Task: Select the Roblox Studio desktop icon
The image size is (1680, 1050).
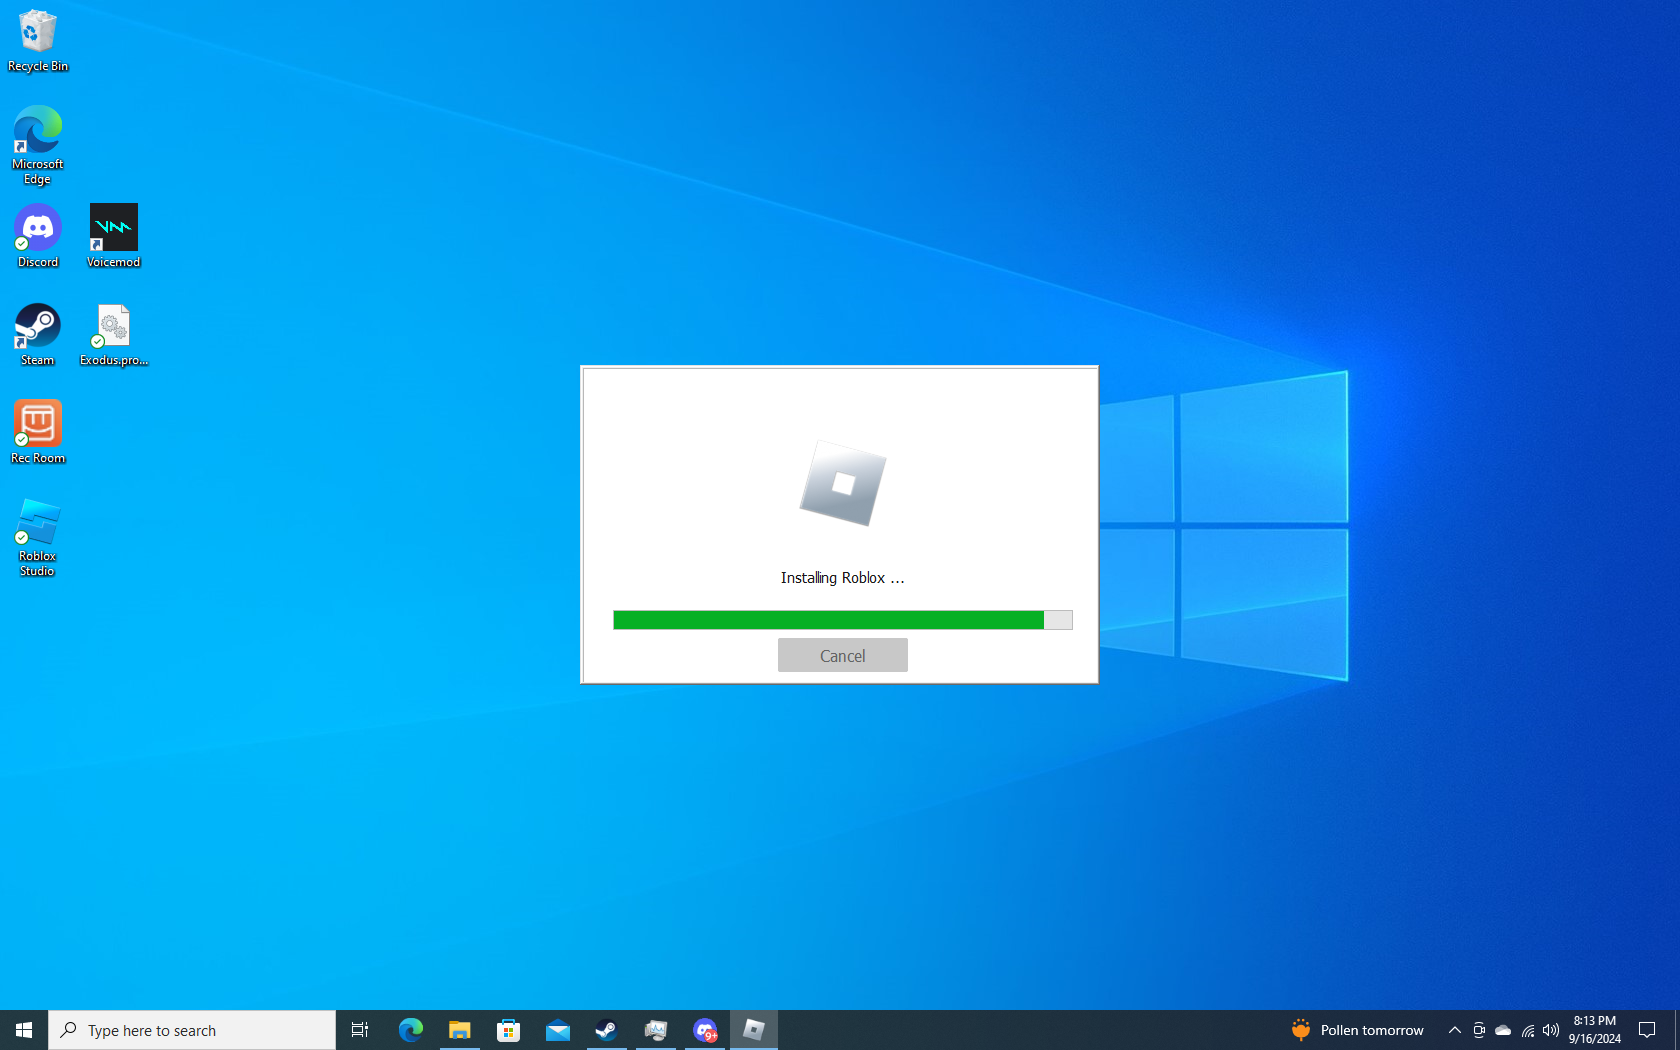Action: [38, 538]
